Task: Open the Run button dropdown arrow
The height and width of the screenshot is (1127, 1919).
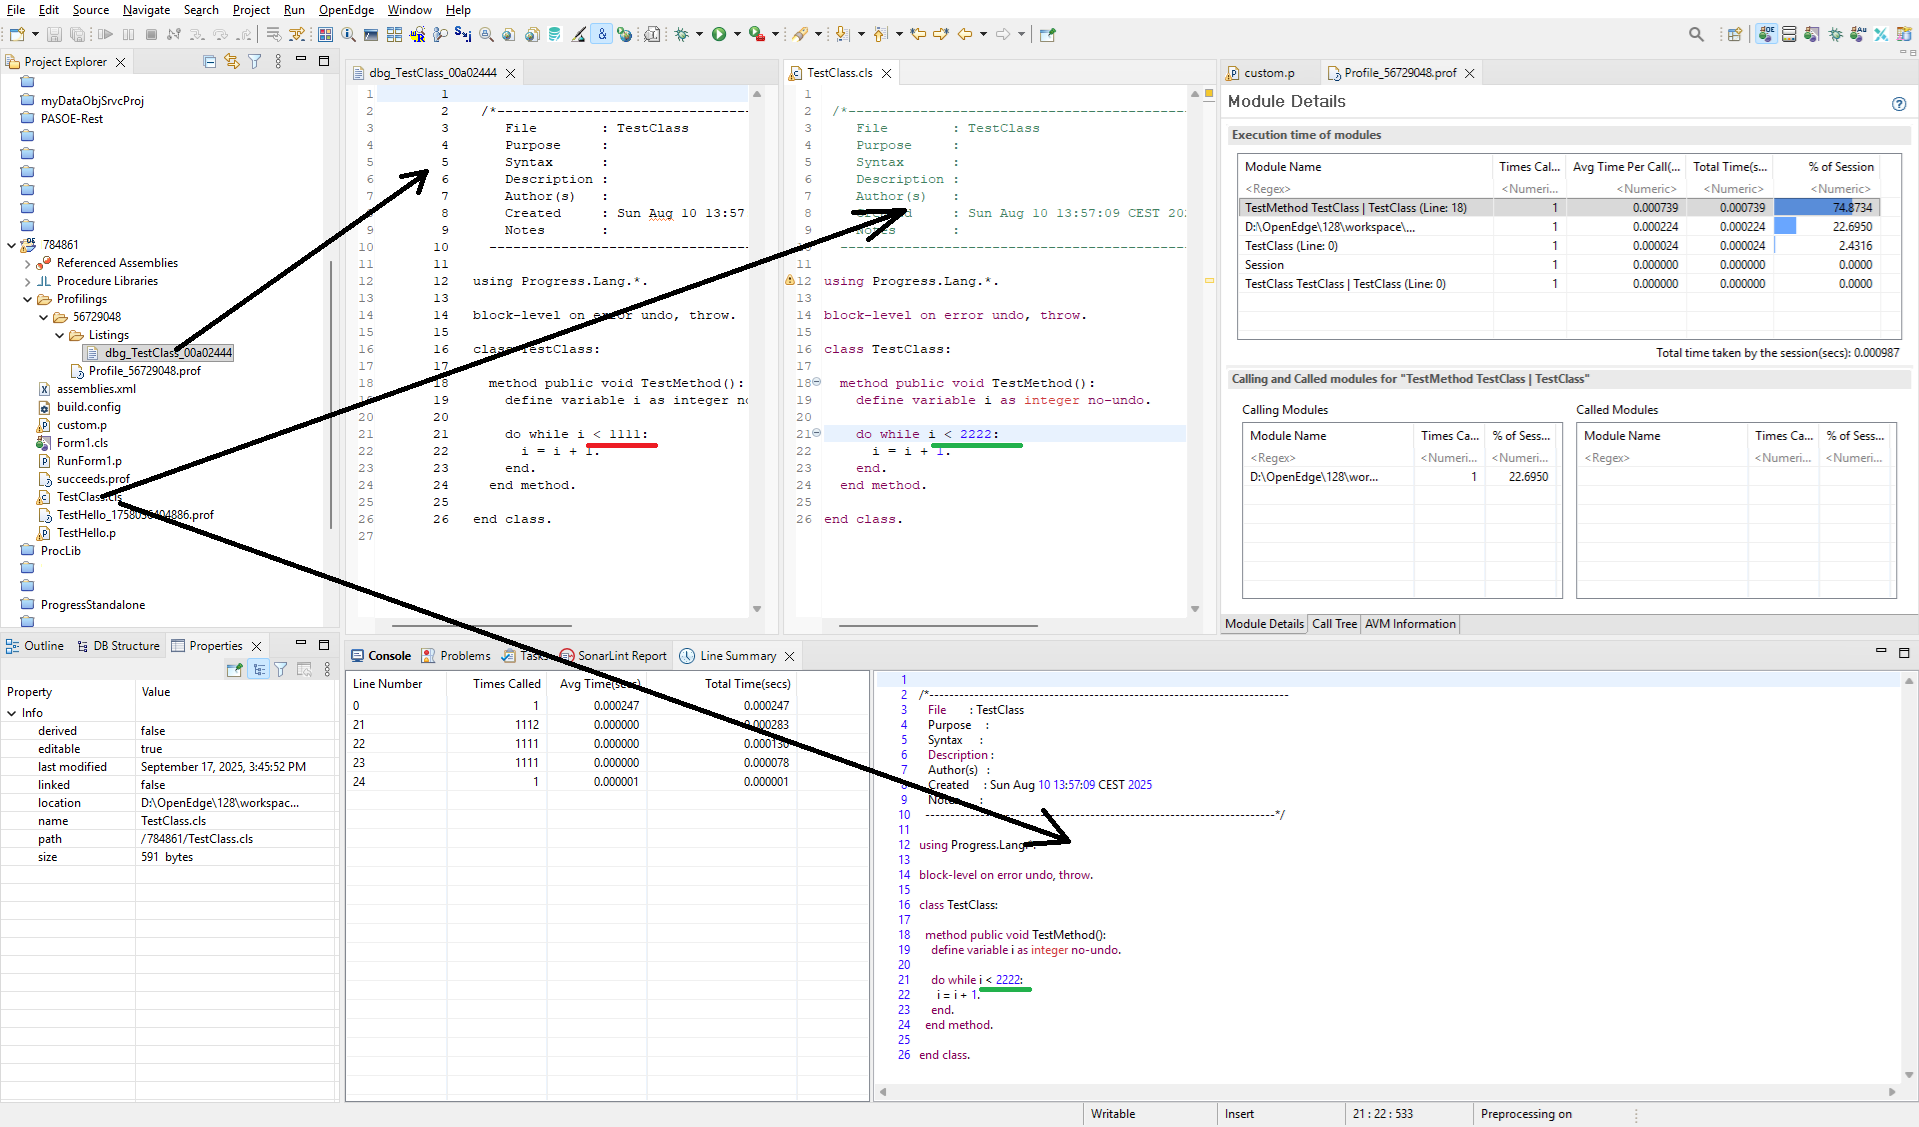Action: [x=737, y=34]
